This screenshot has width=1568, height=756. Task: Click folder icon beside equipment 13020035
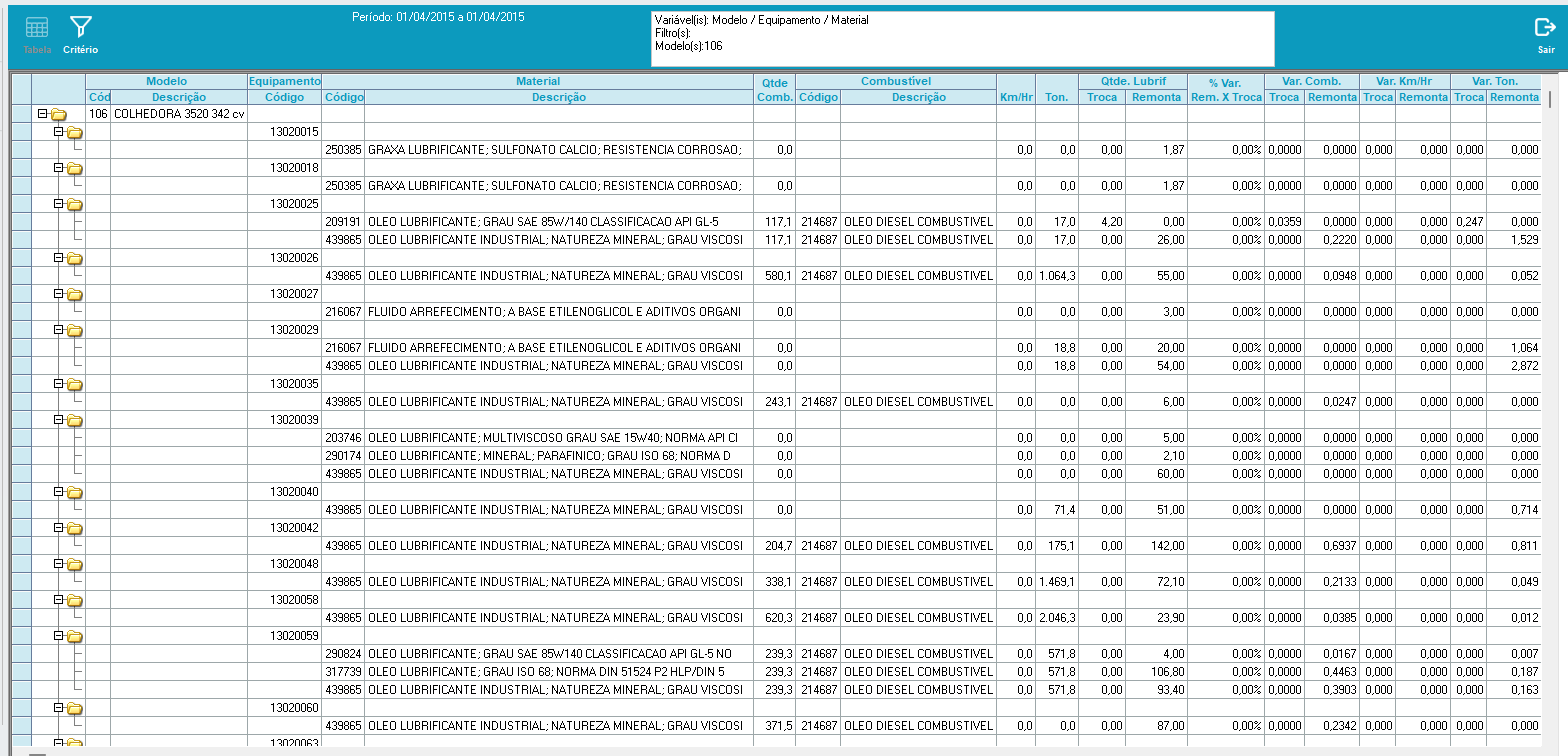(x=74, y=384)
